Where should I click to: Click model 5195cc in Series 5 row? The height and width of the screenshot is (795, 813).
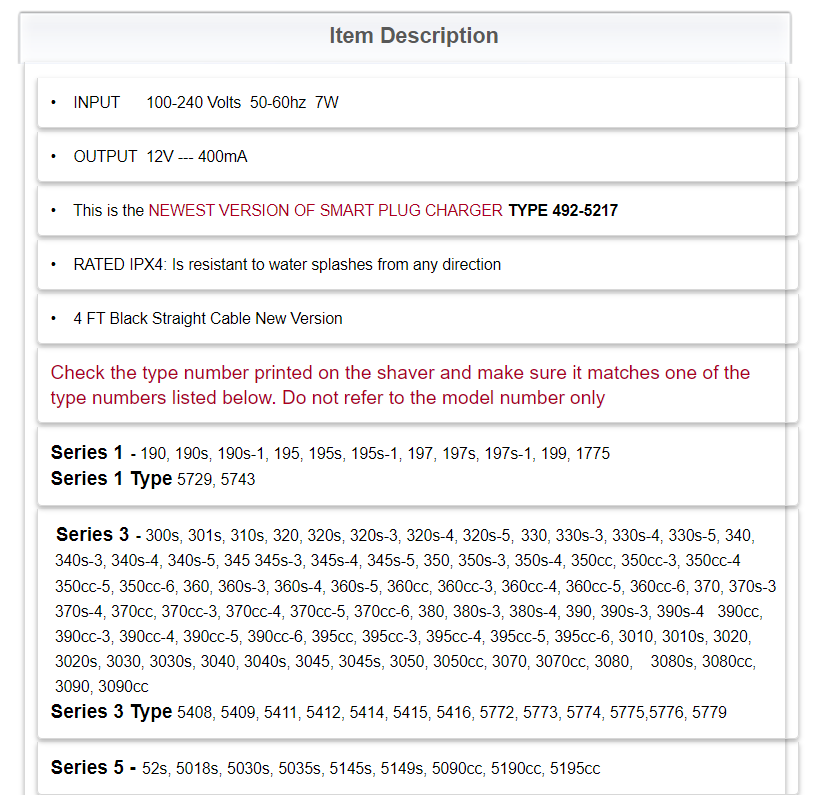point(575,769)
